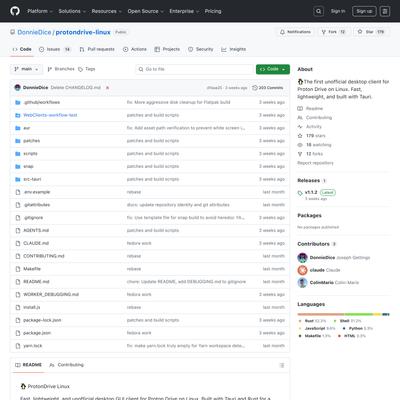The width and height of the screenshot is (400, 400).
Task: Click the commits history clock icon
Action: (255, 88)
